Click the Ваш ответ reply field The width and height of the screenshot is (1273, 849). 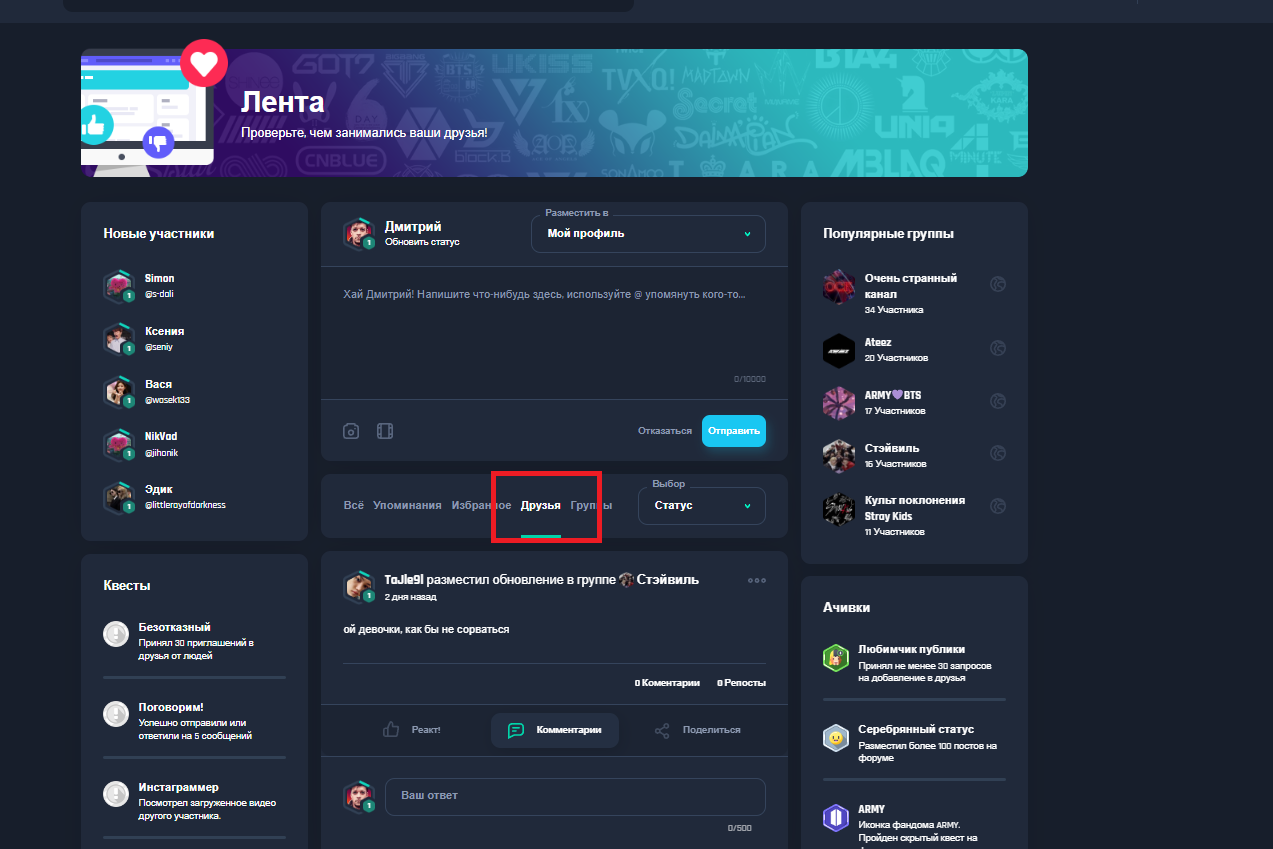point(574,796)
